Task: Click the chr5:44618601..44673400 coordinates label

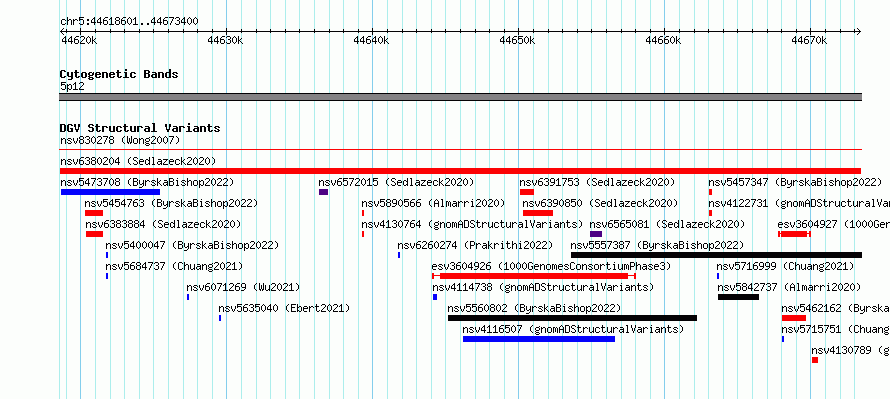Action: [x=129, y=22]
